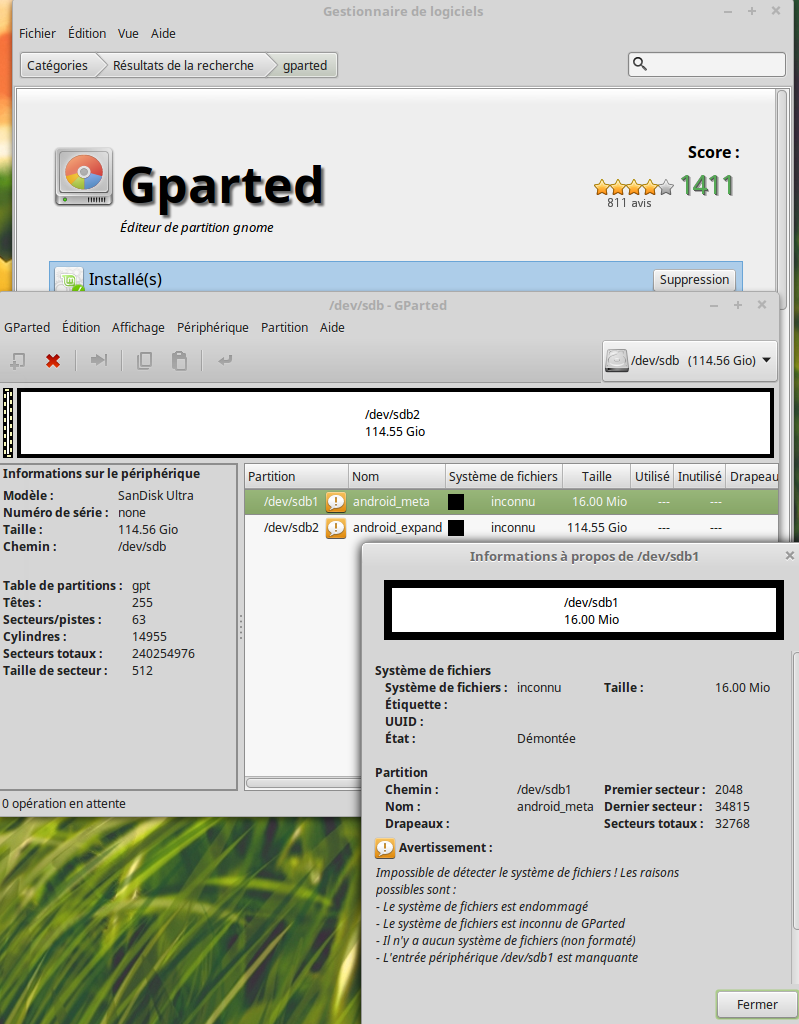Screen dimensions: 799x1024
Task: Click warning icon next to /dev/sdb1 row
Action: [x=336, y=502]
